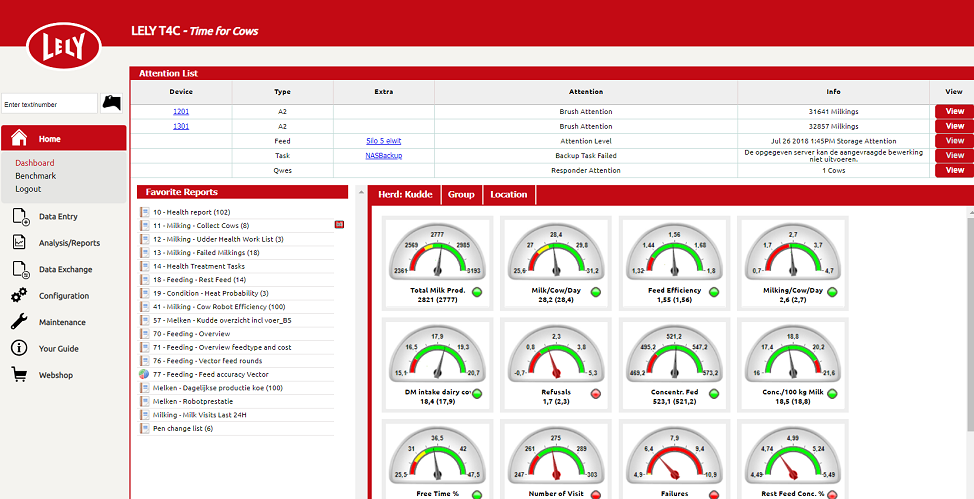Image resolution: width=974 pixels, height=499 pixels.
Task: Open report 76 - Vector feed rounds
Action: point(207,361)
